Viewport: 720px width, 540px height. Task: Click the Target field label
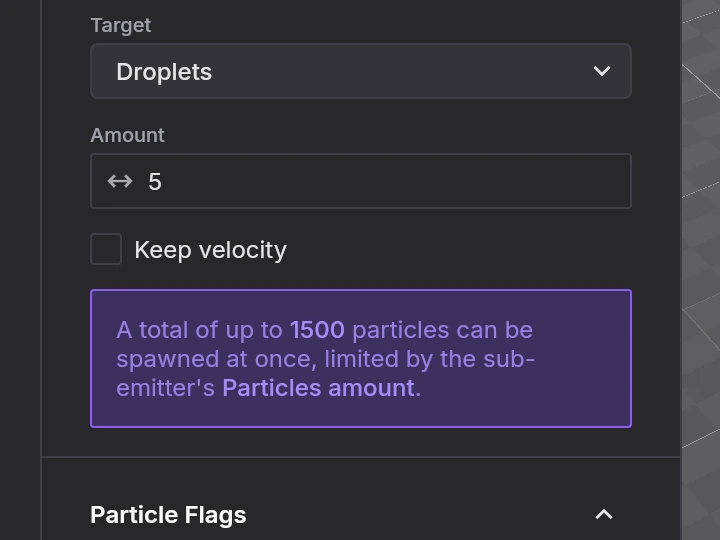tap(120, 25)
